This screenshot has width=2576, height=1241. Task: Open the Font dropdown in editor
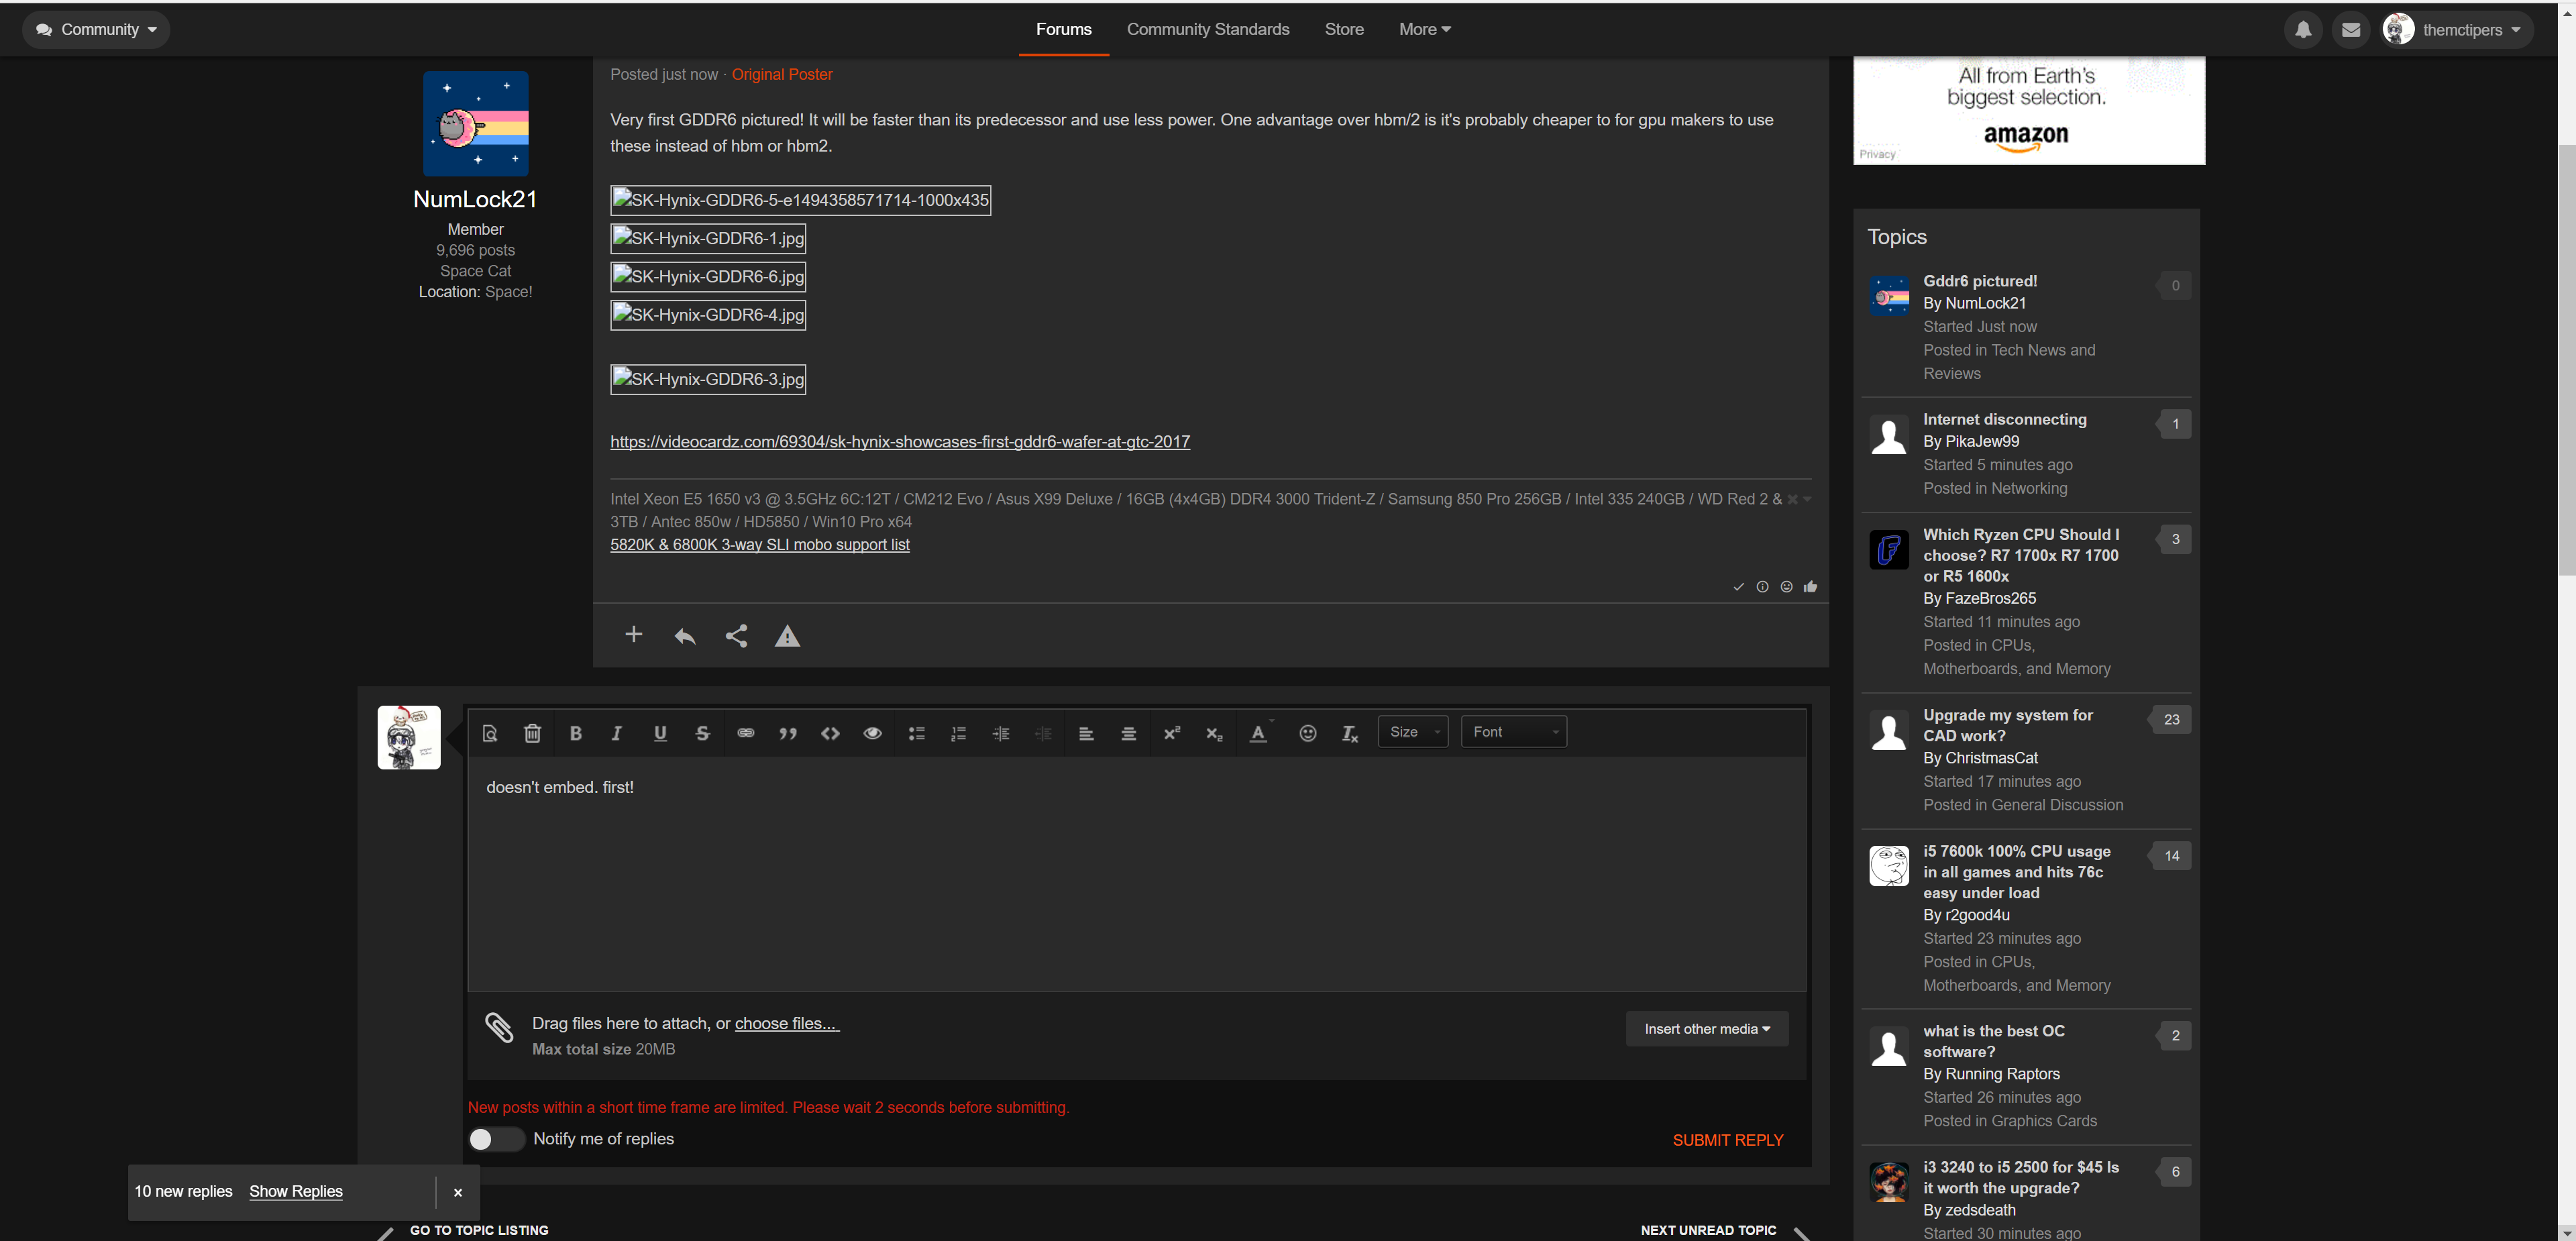[x=1514, y=732]
